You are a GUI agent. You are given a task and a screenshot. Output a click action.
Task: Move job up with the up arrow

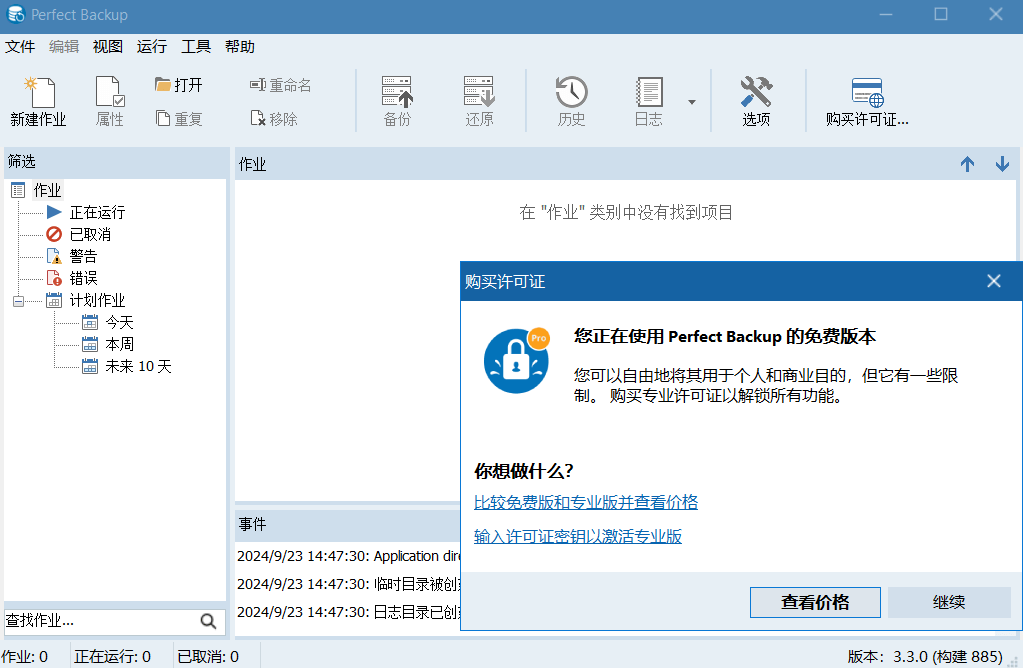click(968, 164)
